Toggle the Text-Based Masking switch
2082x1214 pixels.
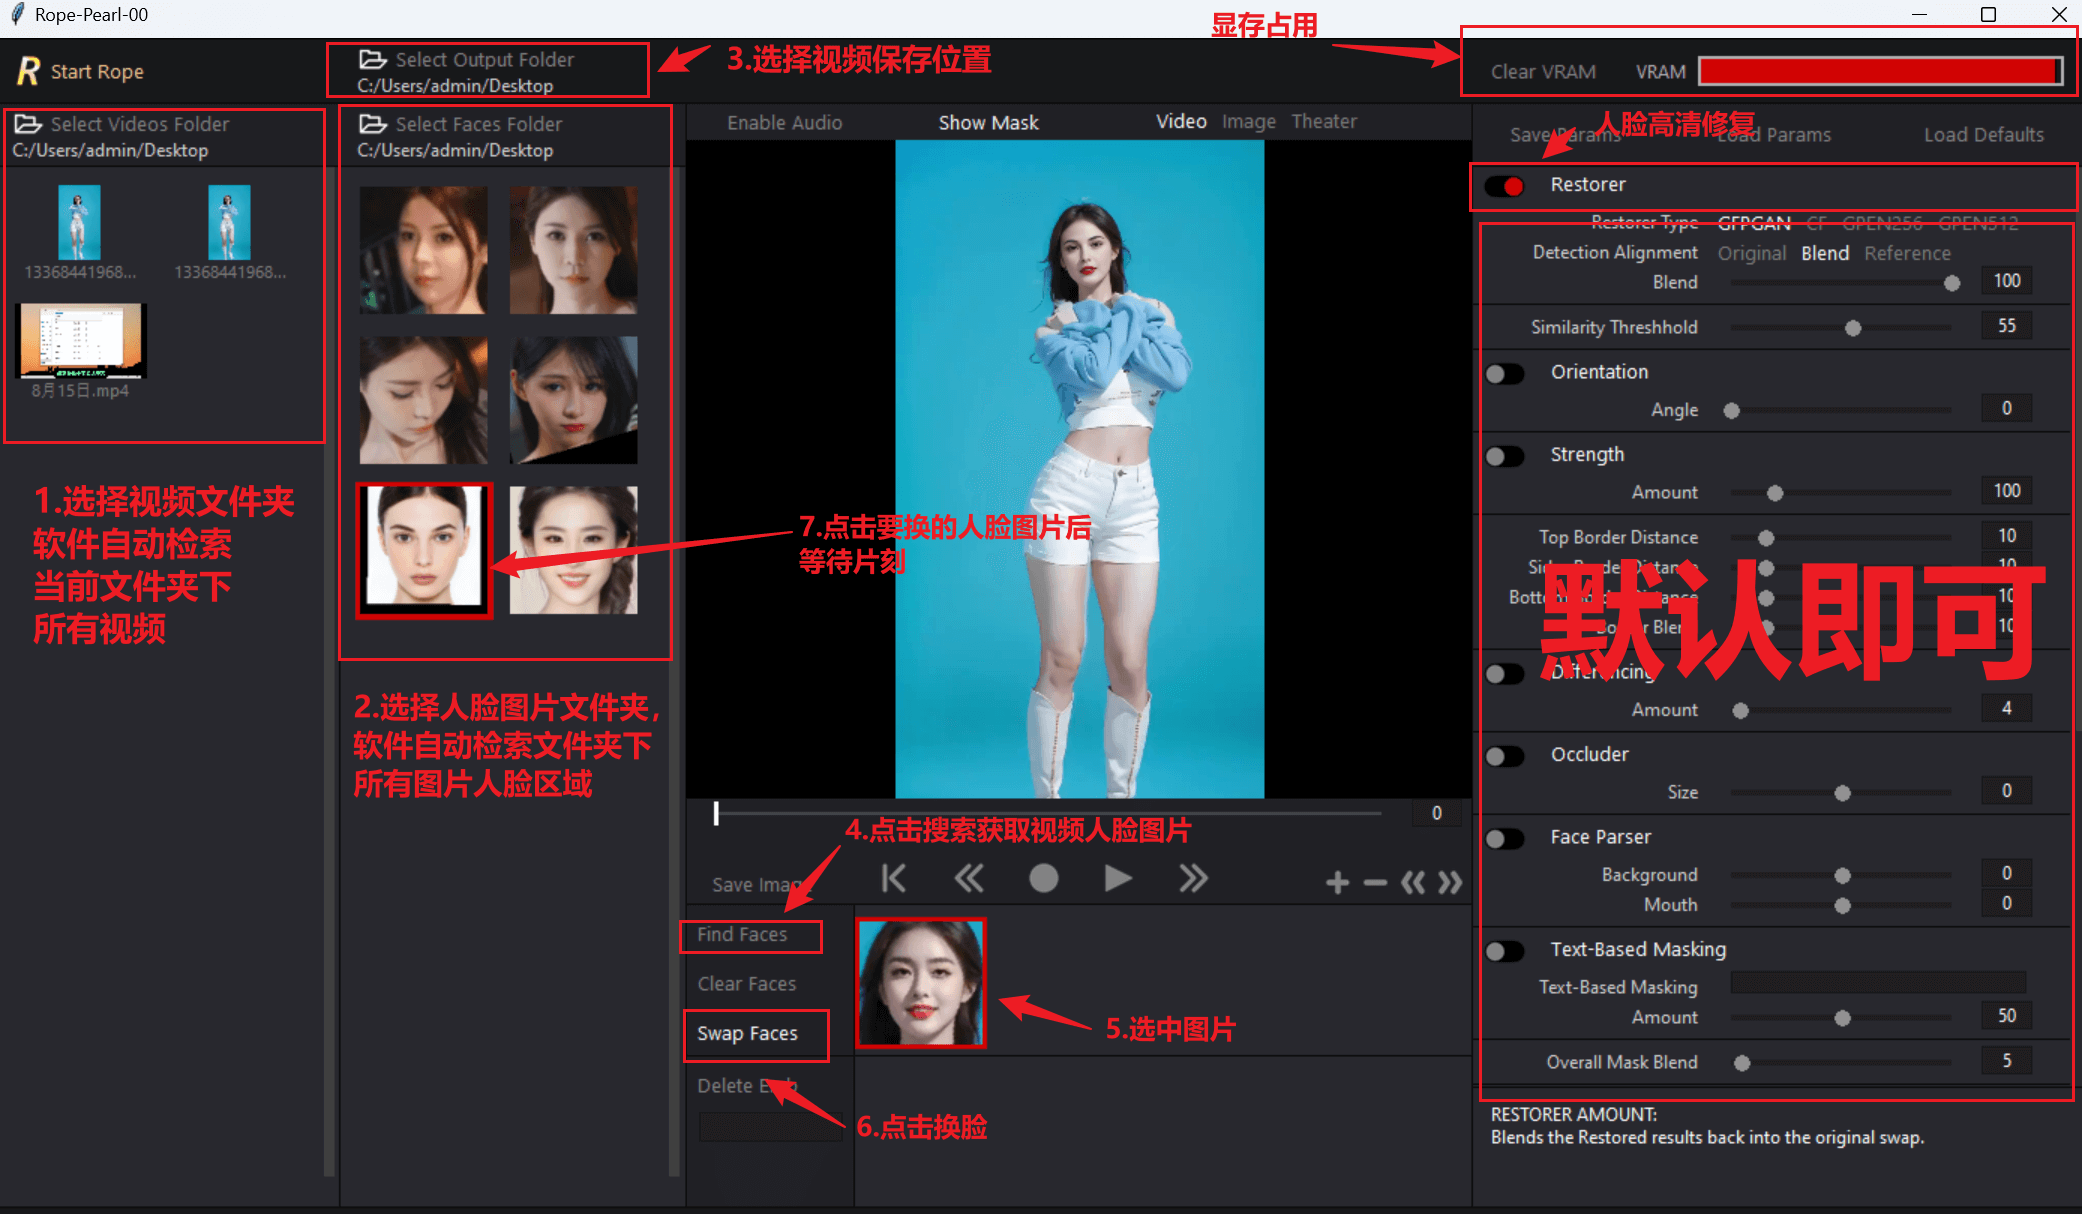pyautogui.click(x=1505, y=951)
